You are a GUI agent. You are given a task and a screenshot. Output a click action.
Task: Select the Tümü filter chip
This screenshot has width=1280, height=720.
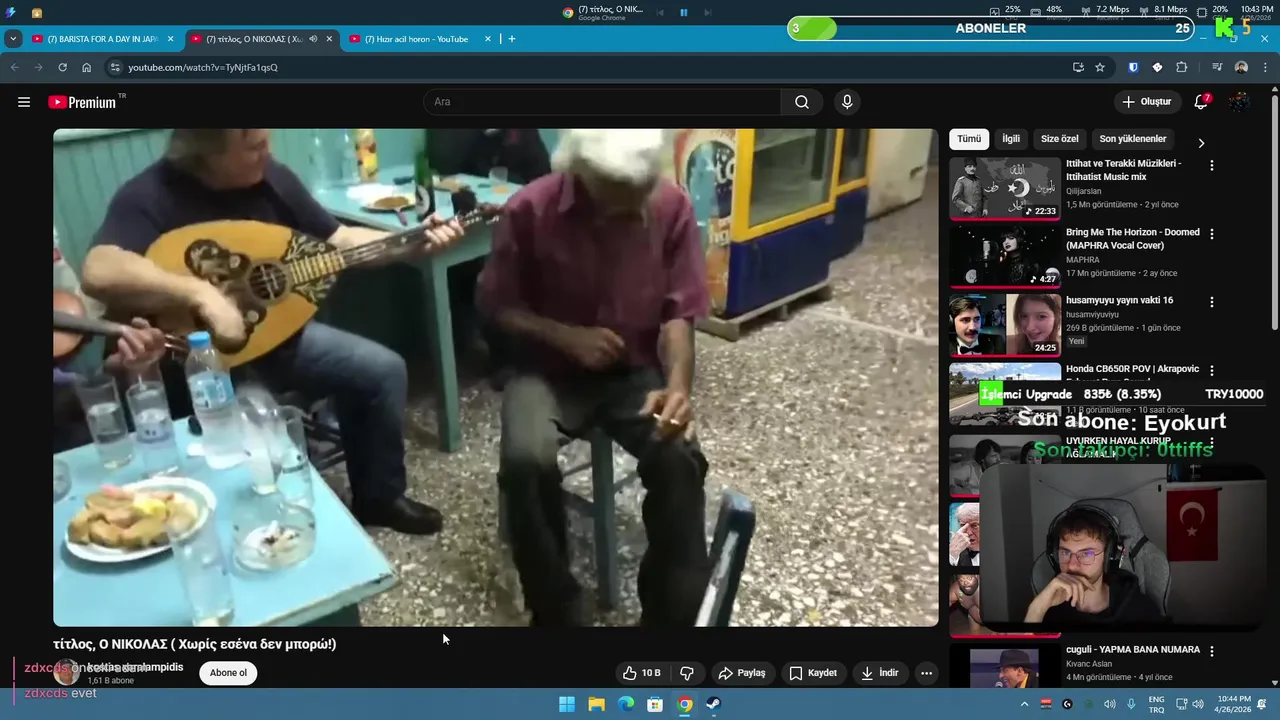[x=969, y=139]
